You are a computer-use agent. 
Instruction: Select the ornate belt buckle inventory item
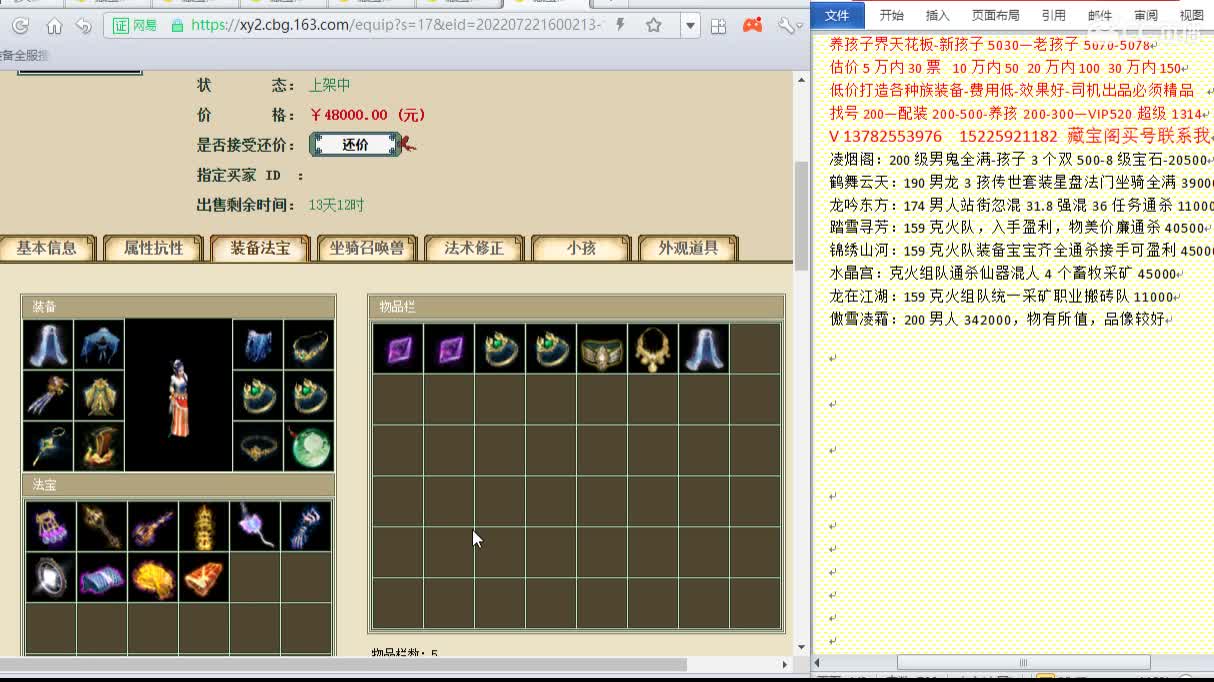[x=601, y=349]
